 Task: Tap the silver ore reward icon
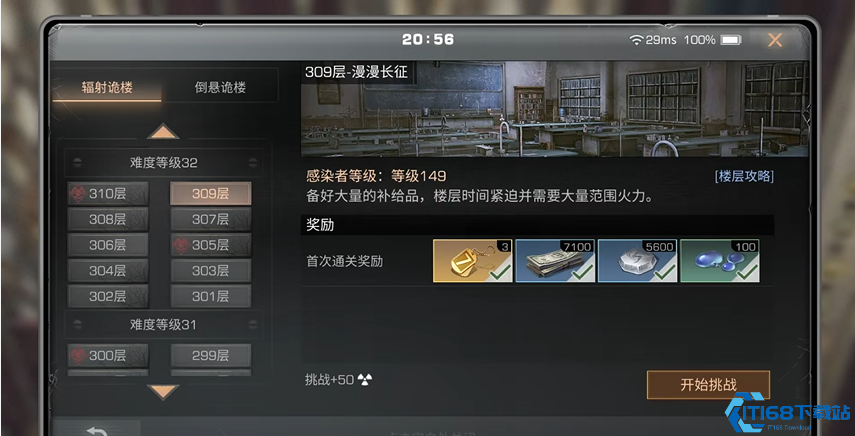pos(637,261)
